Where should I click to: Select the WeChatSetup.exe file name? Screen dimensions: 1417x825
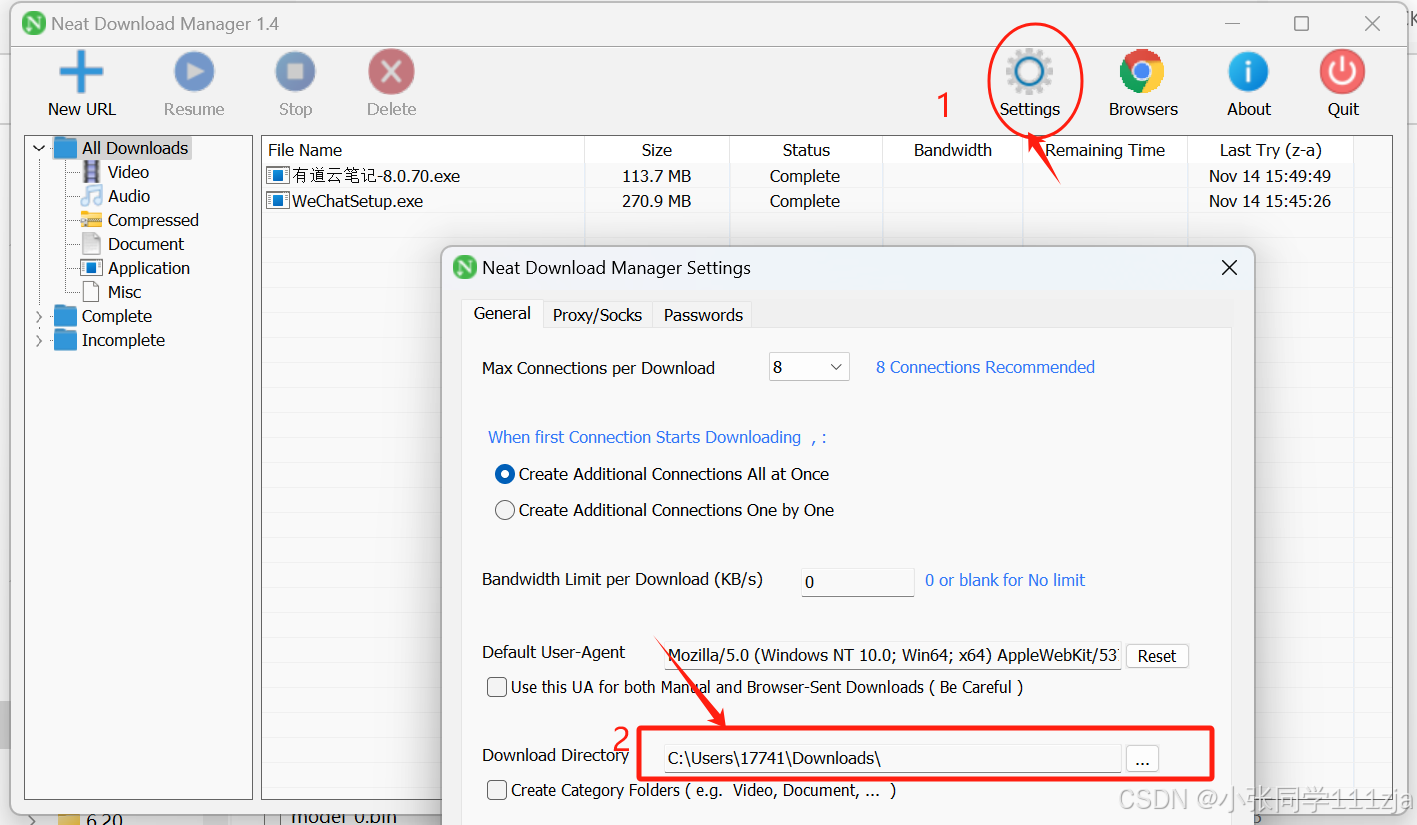coord(357,201)
